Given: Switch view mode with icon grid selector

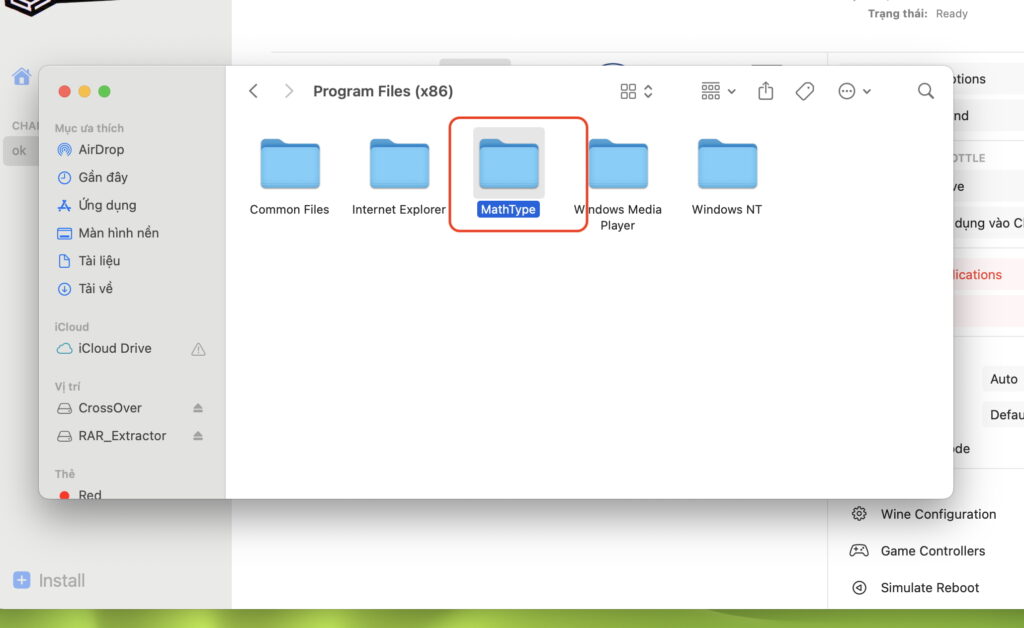Looking at the screenshot, I should tap(636, 91).
